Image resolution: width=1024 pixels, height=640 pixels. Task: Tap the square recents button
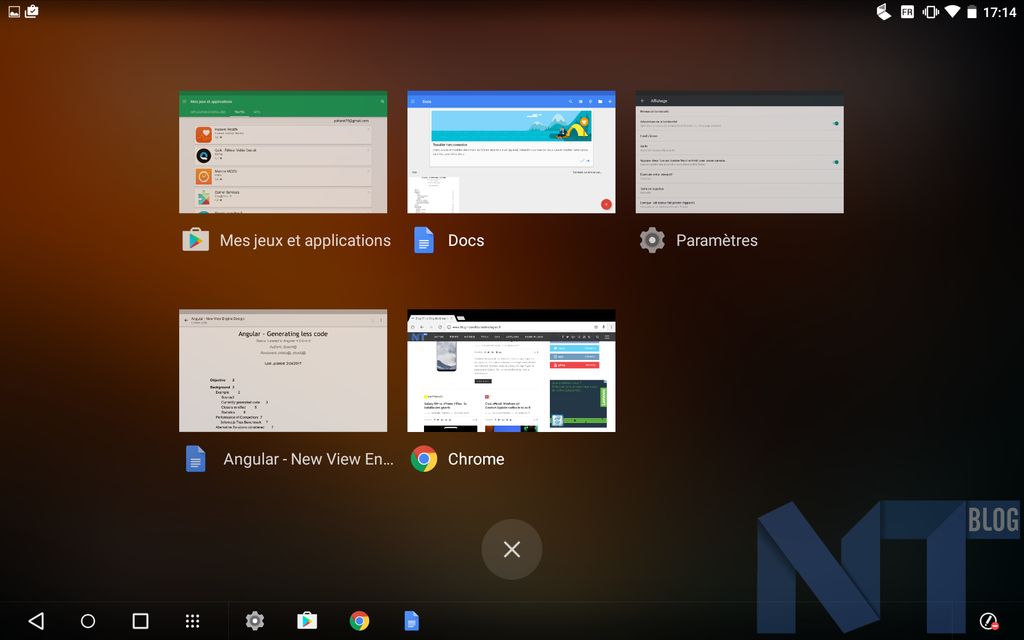tap(140, 621)
